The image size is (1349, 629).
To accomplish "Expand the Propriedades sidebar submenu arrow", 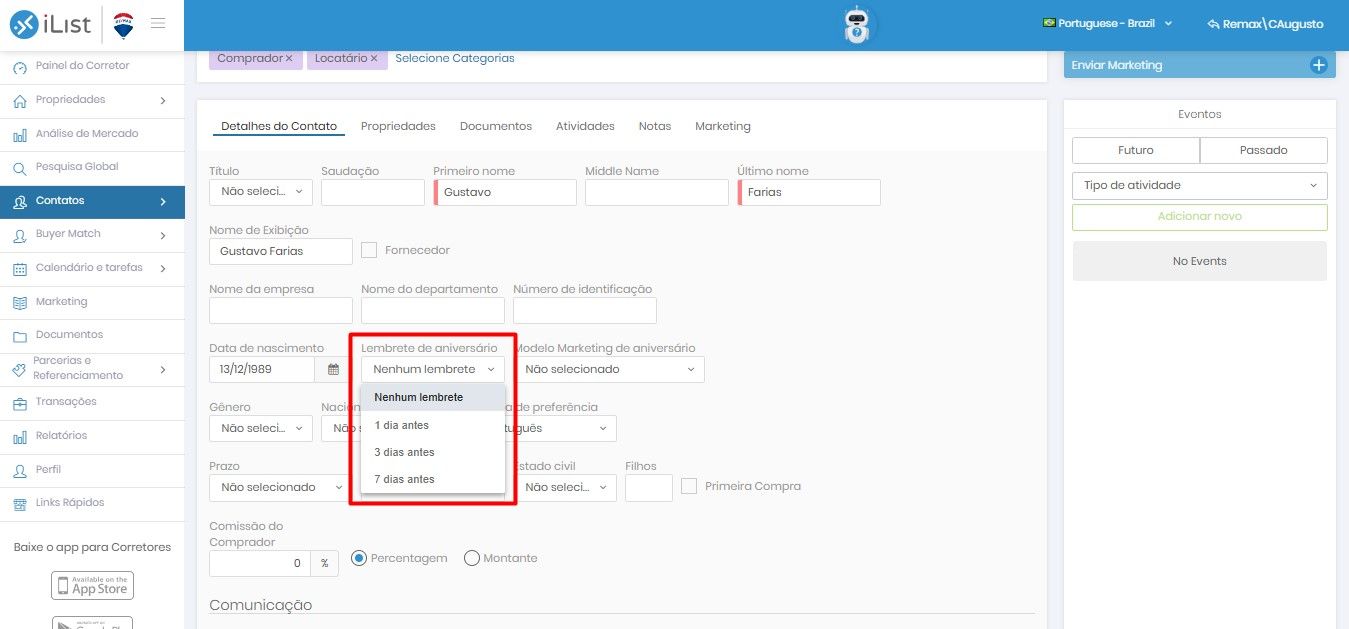I will coord(163,100).
